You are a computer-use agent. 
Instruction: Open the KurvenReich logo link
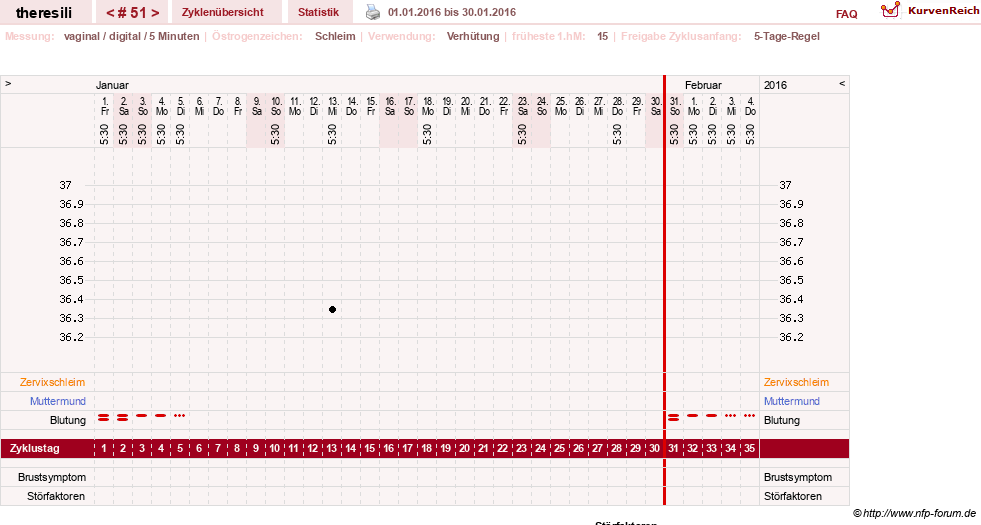[930, 11]
